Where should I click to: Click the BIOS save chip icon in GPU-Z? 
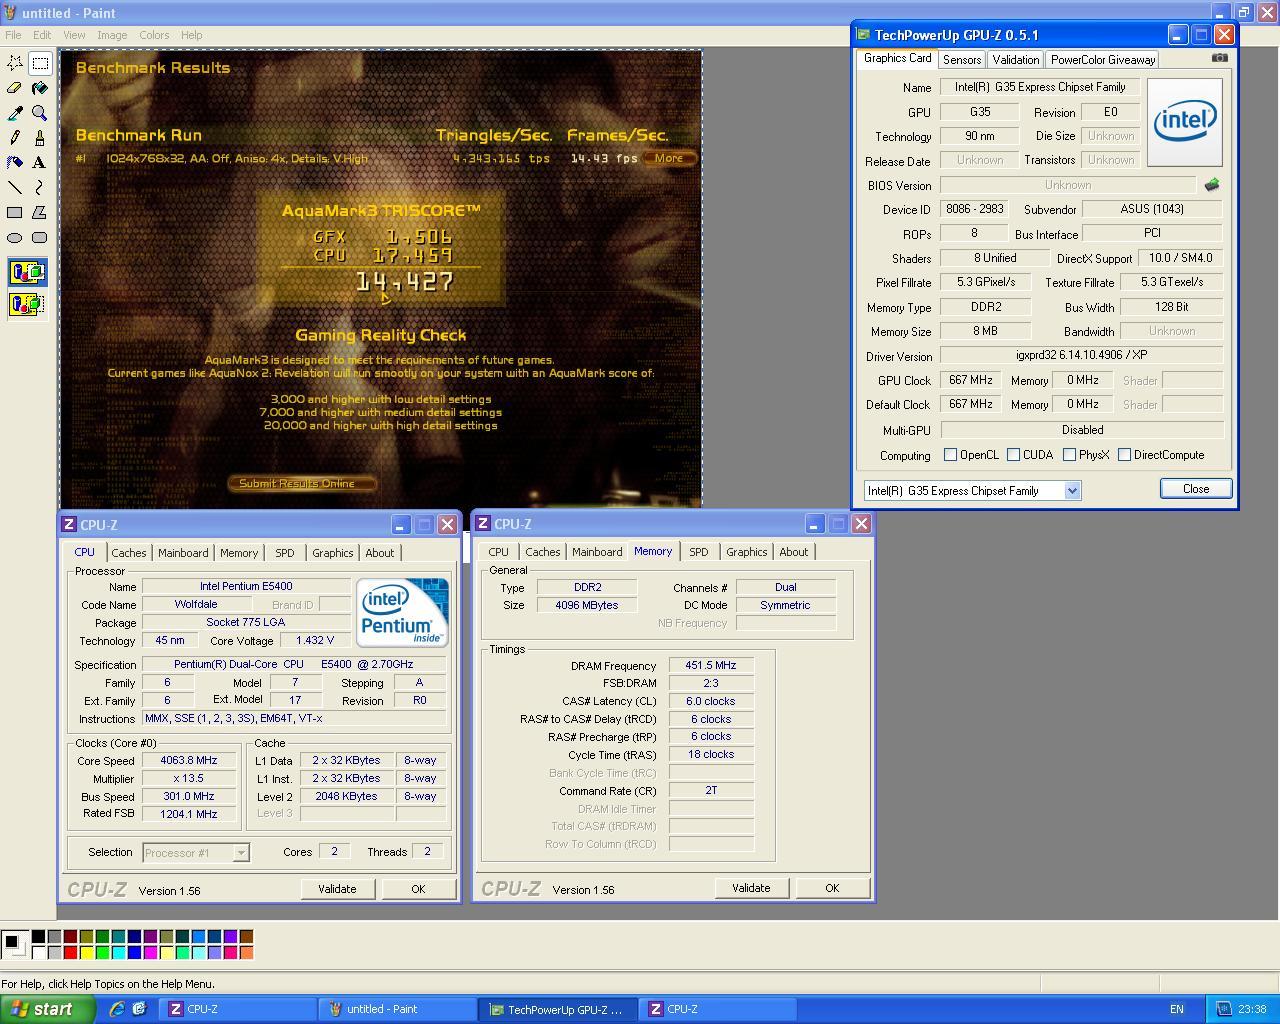tap(1212, 185)
